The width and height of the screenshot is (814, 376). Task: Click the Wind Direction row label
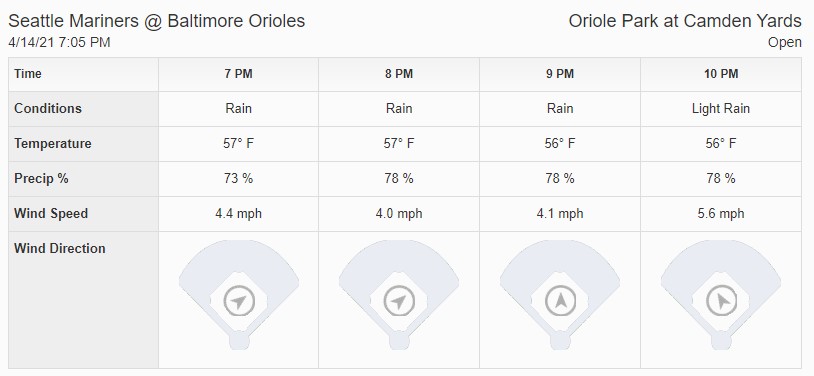[x=60, y=248]
